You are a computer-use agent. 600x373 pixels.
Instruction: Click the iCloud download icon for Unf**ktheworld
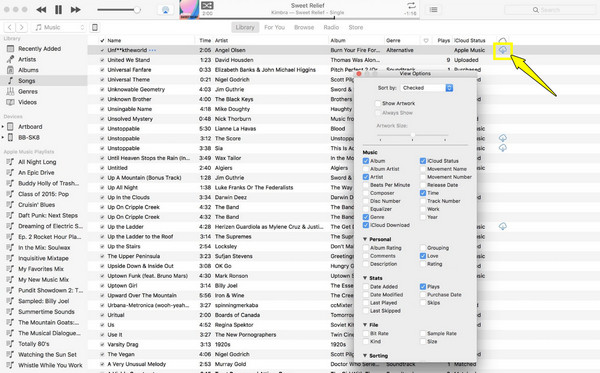(502, 50)
